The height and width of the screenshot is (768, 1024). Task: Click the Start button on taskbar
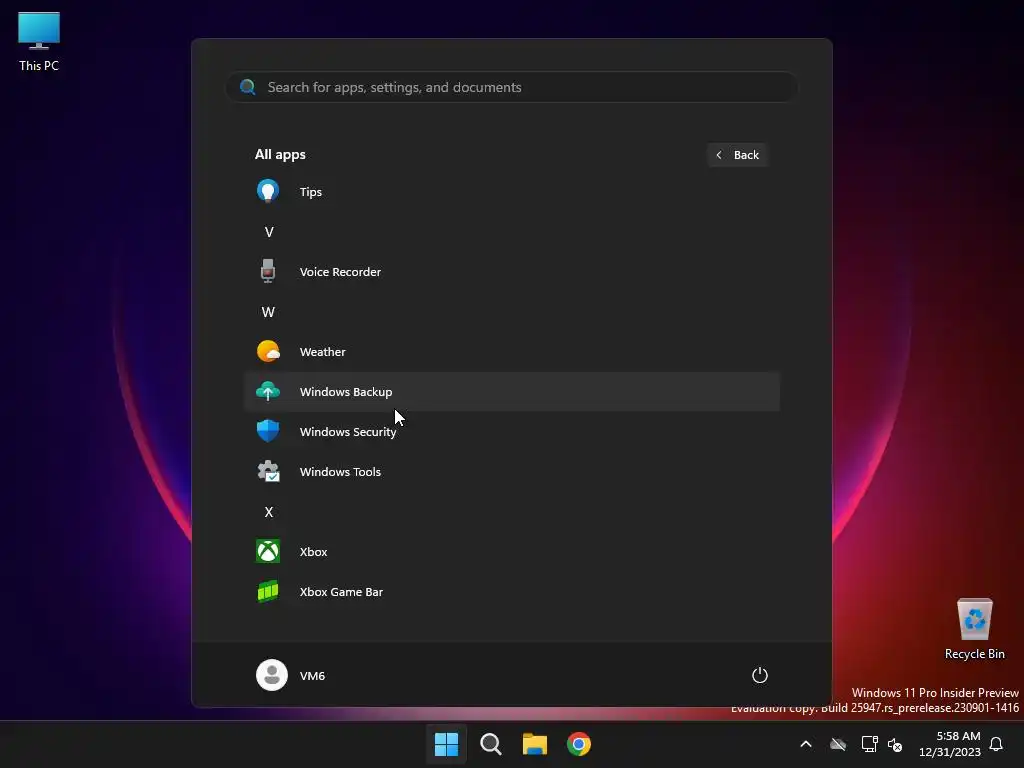tap(447, 744)
